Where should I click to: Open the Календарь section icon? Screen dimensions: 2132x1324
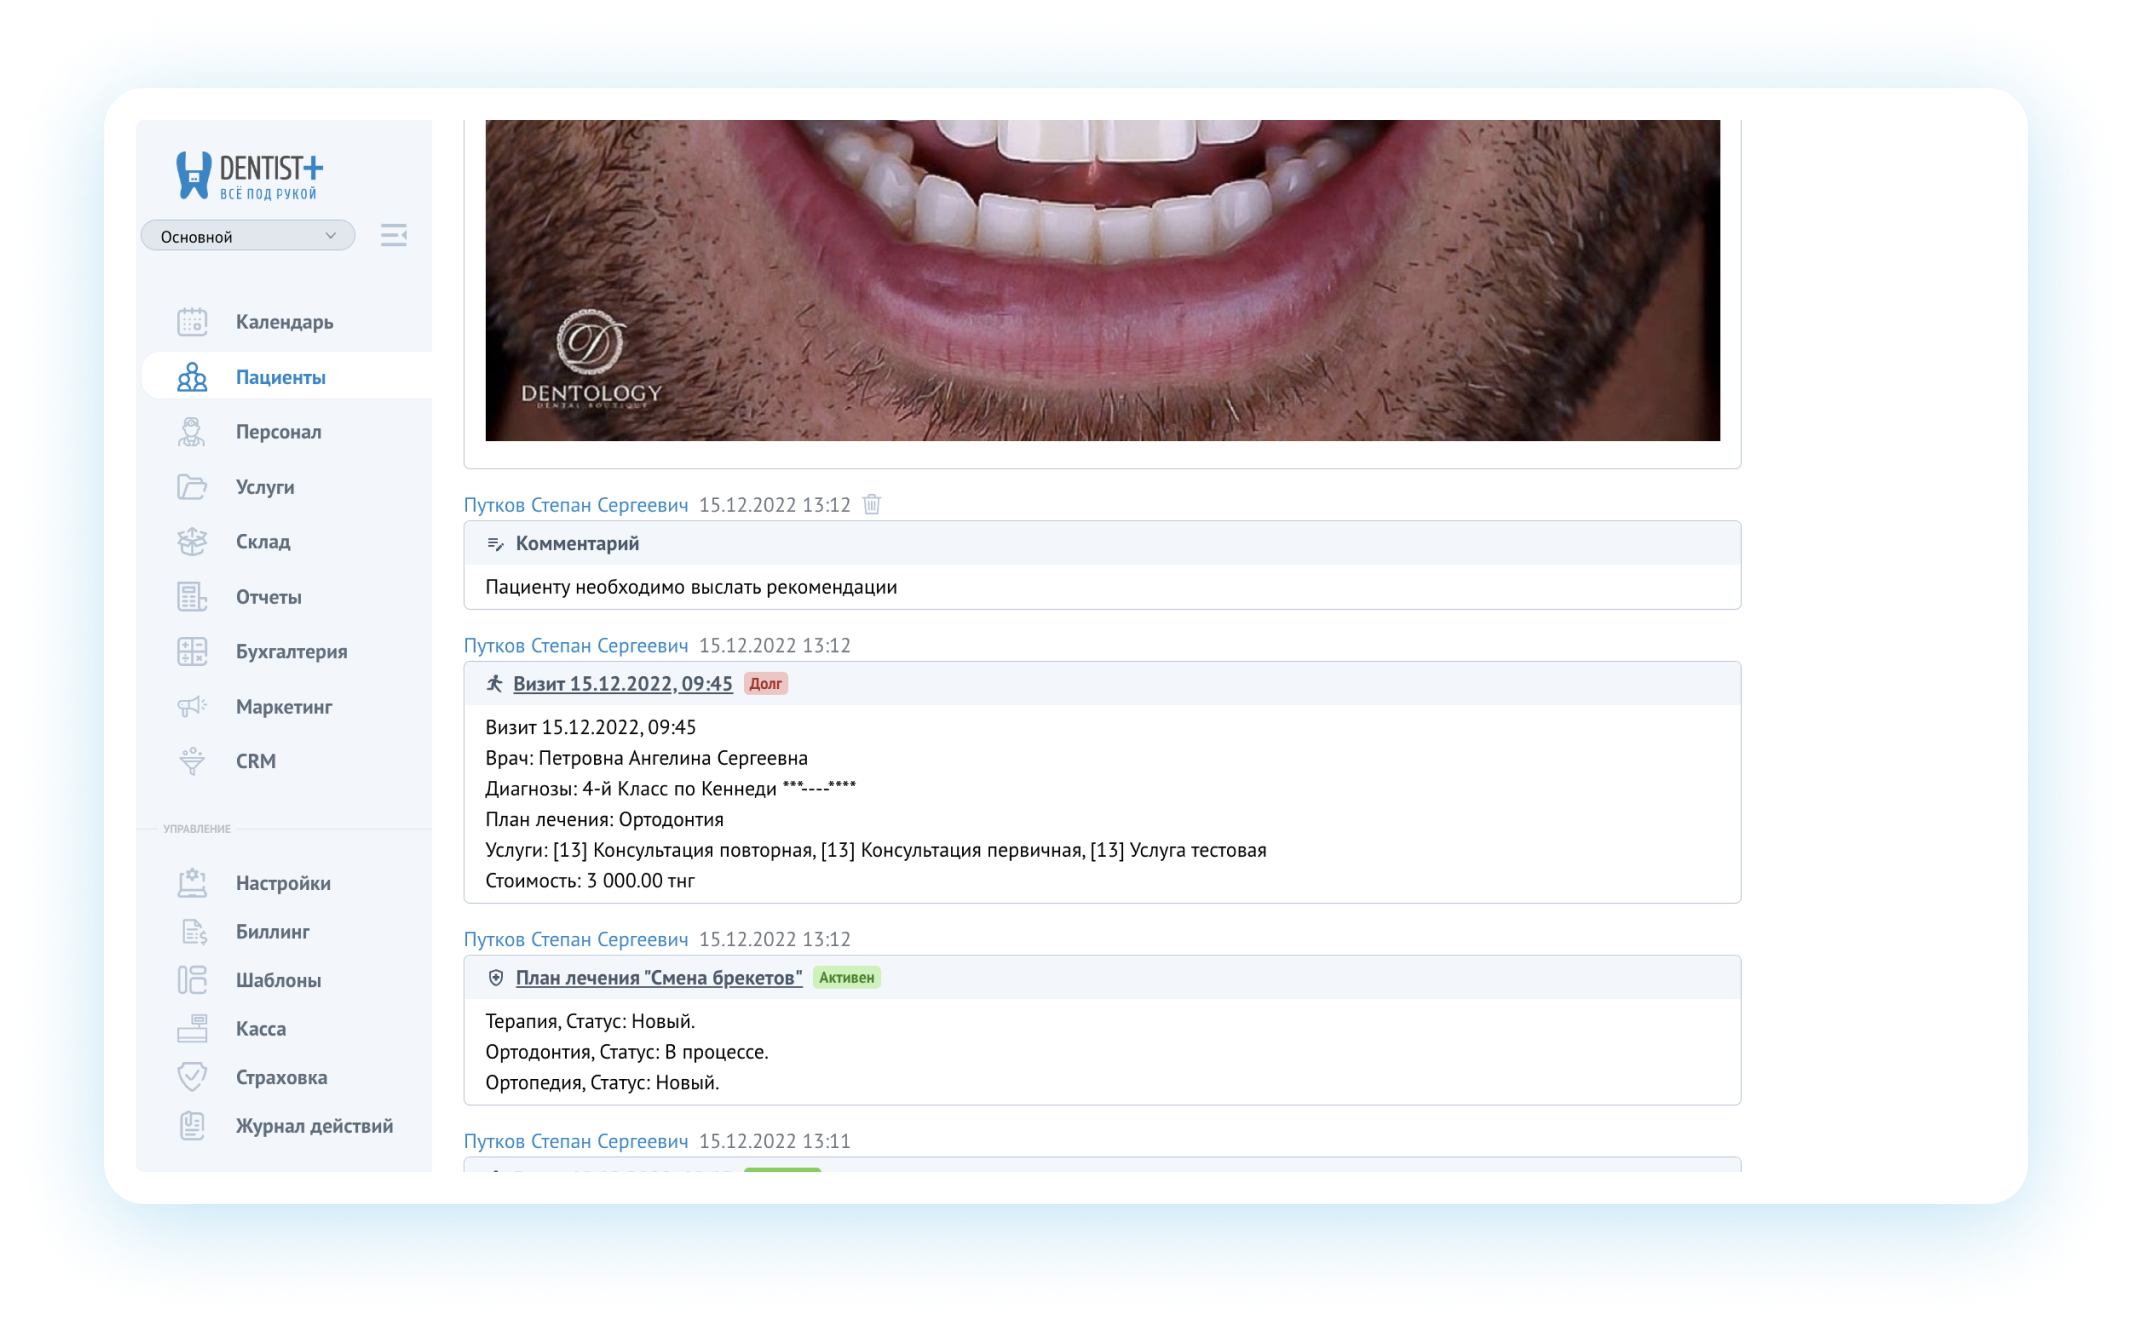pyautogui.click(x=192, y=321)
